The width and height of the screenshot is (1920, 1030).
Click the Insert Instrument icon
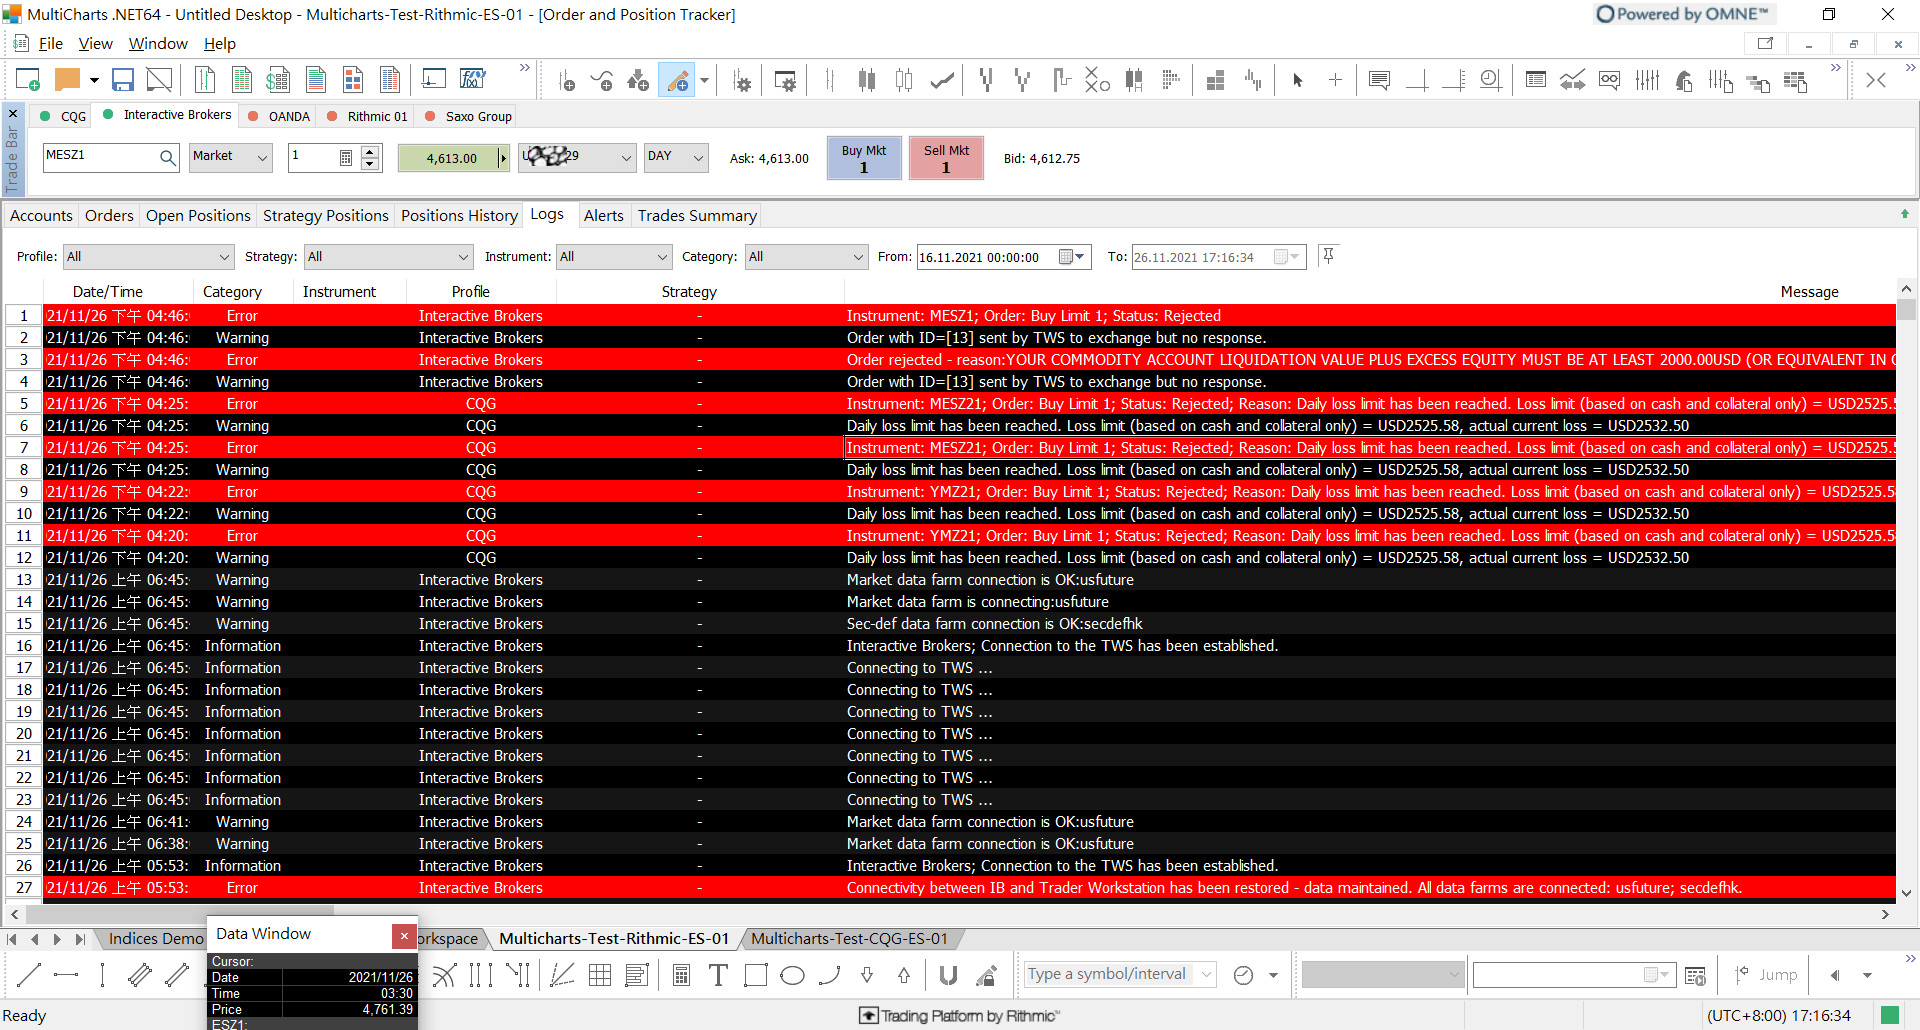[567, 81]
